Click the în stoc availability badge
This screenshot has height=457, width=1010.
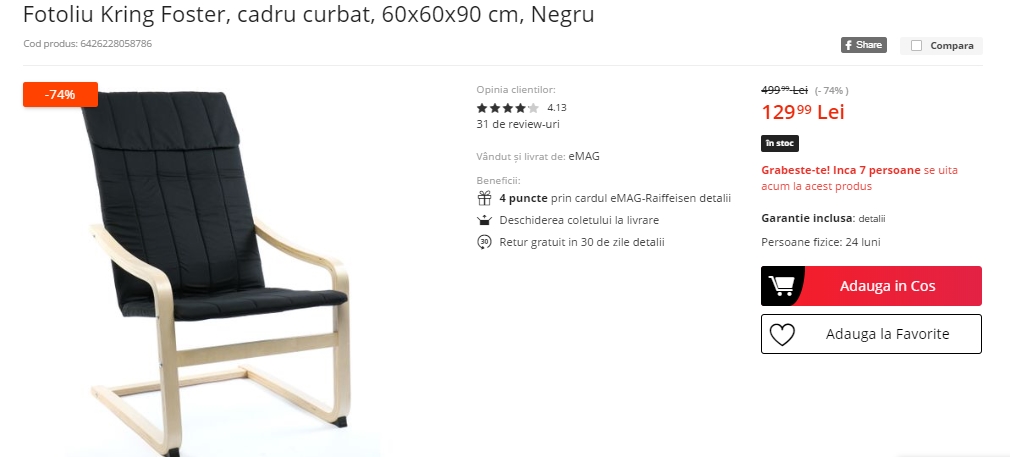(x=779, y=143)
